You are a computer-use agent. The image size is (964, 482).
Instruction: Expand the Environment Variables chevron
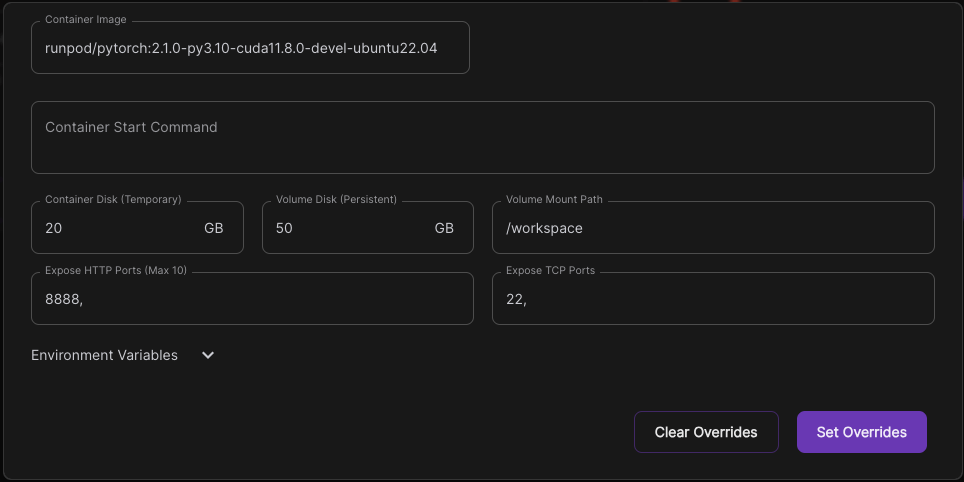[x=208, y=355]
